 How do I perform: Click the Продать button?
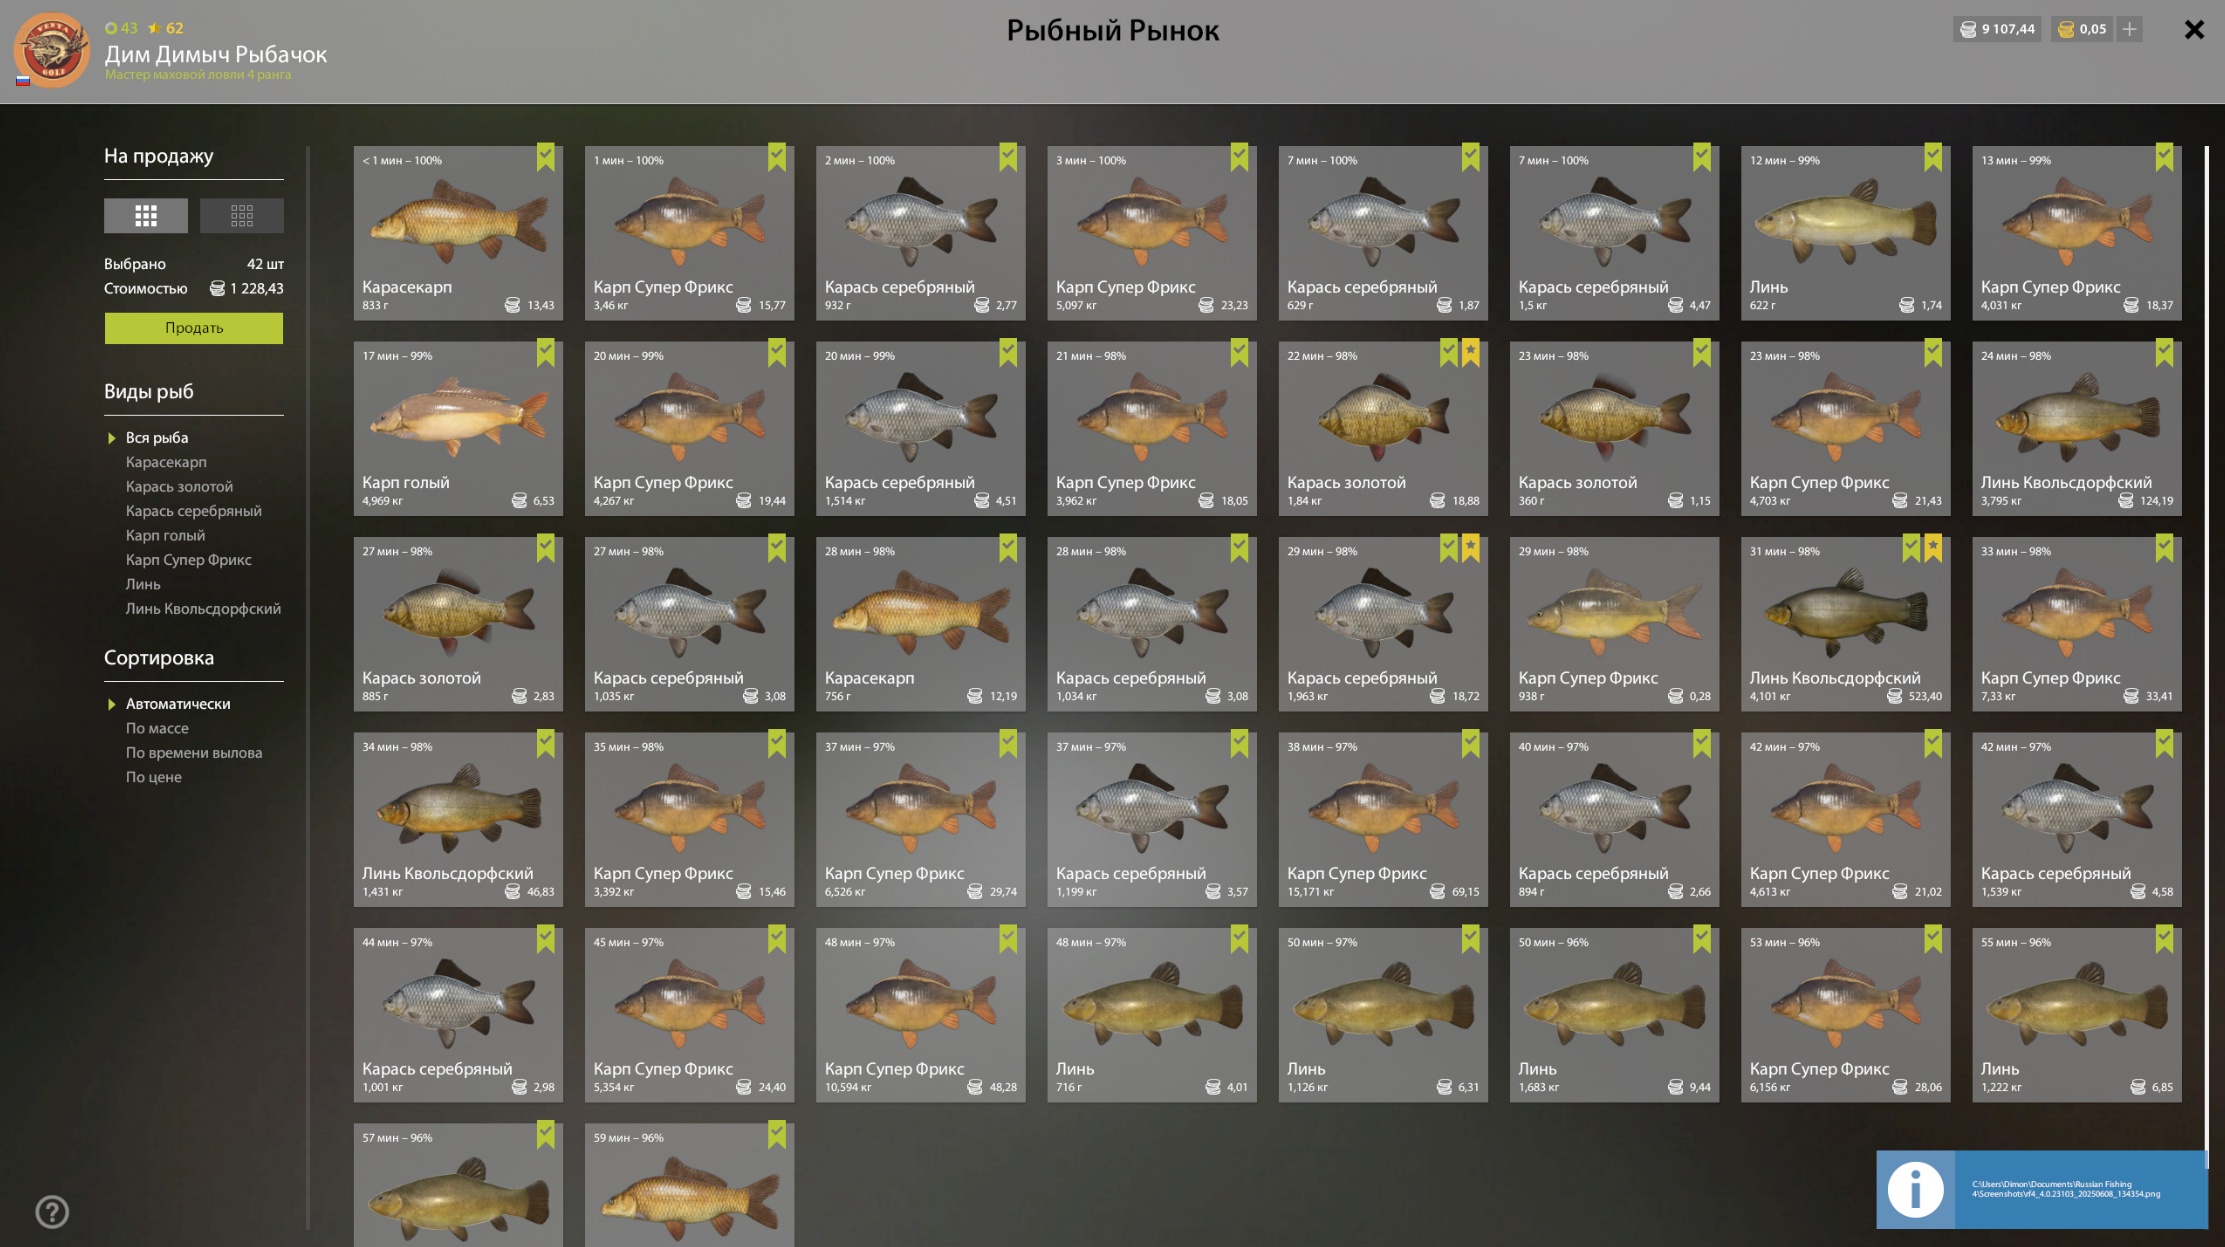pos(194,328)
